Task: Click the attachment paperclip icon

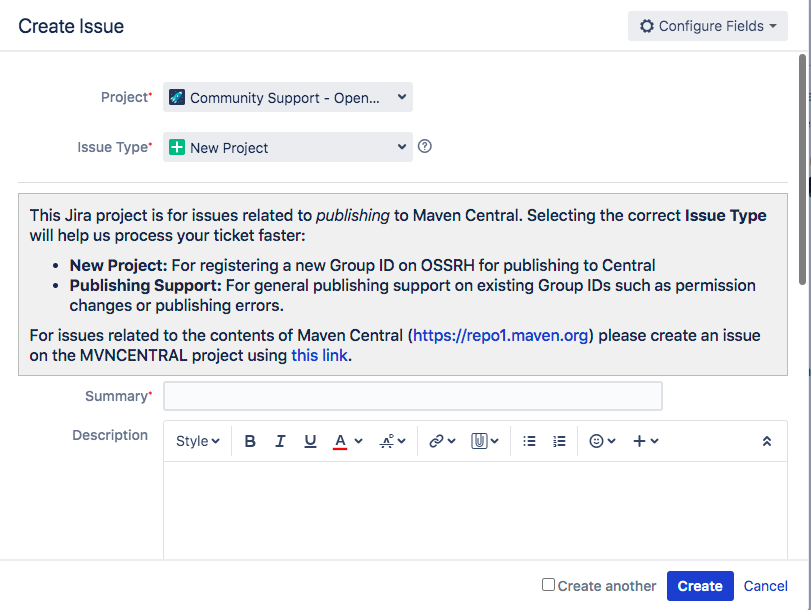Action: point(479,441)
